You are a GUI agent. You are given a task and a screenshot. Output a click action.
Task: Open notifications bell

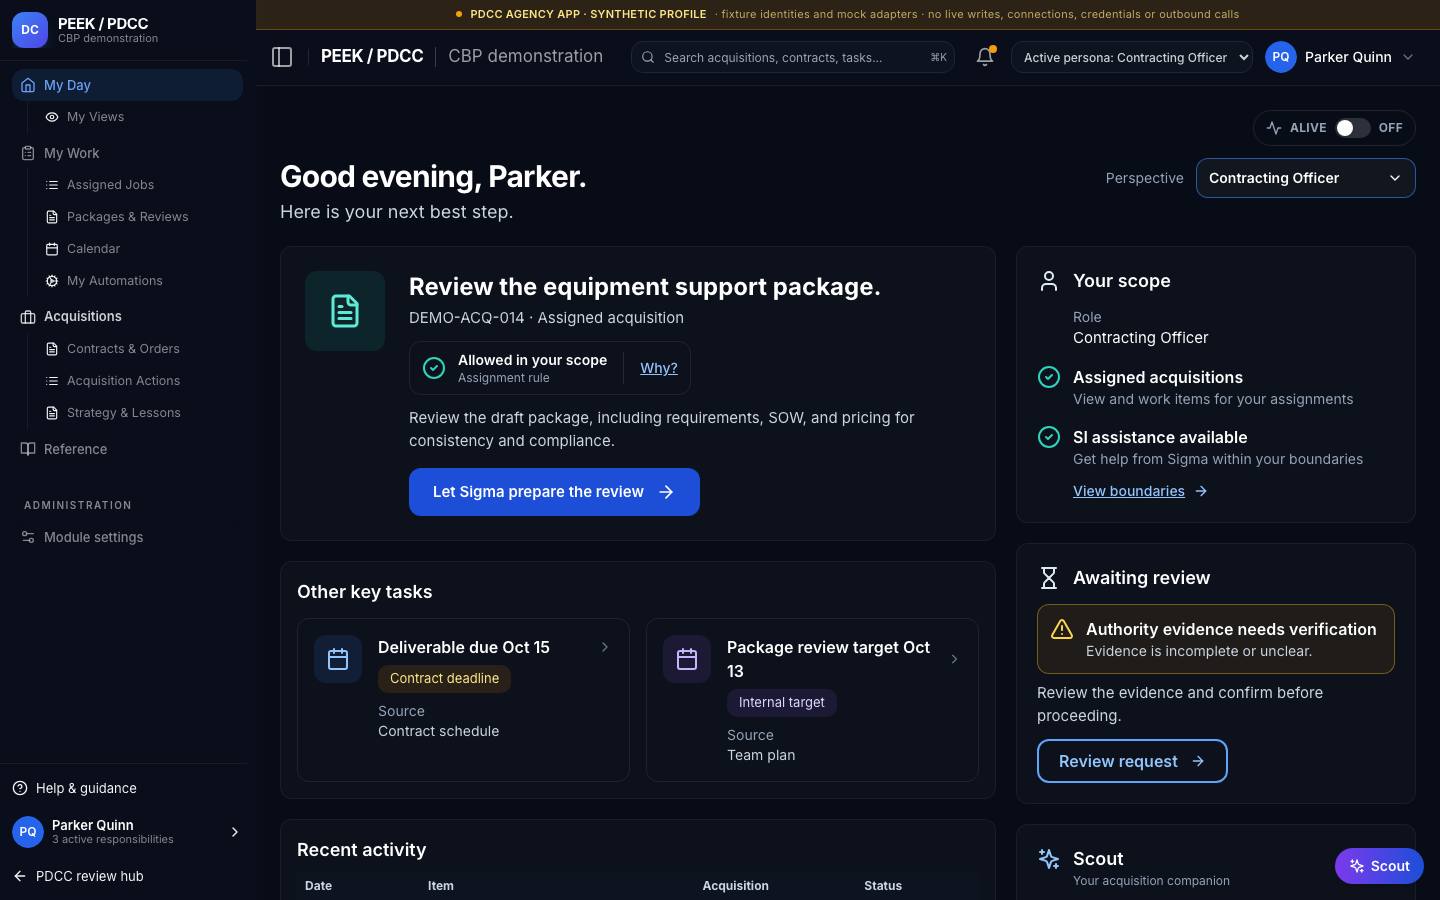click(x=985, y=57)
